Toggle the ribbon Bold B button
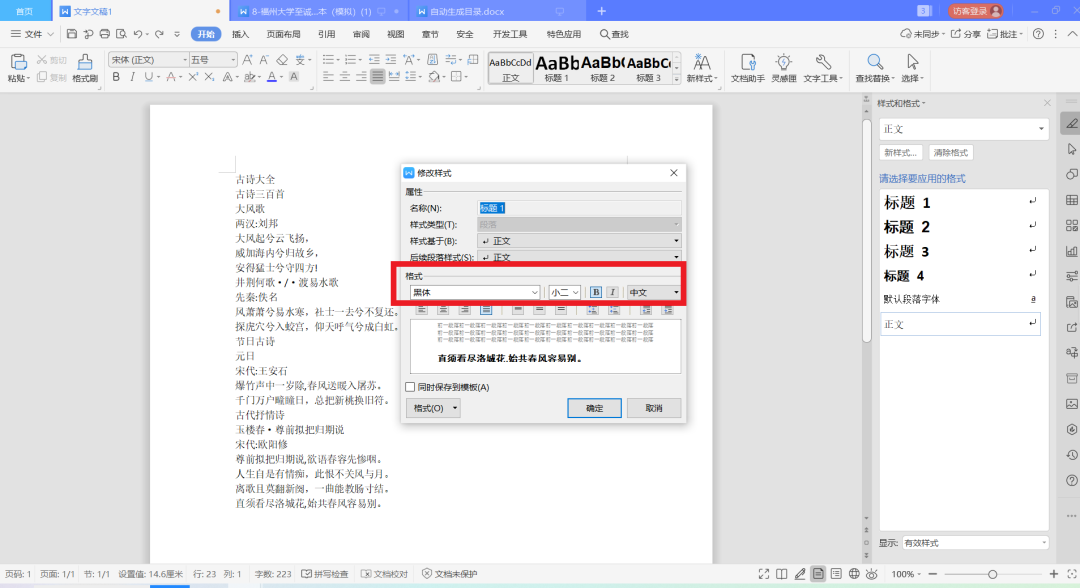Screen dimensions: 1080x588 [x=116, y=77]
